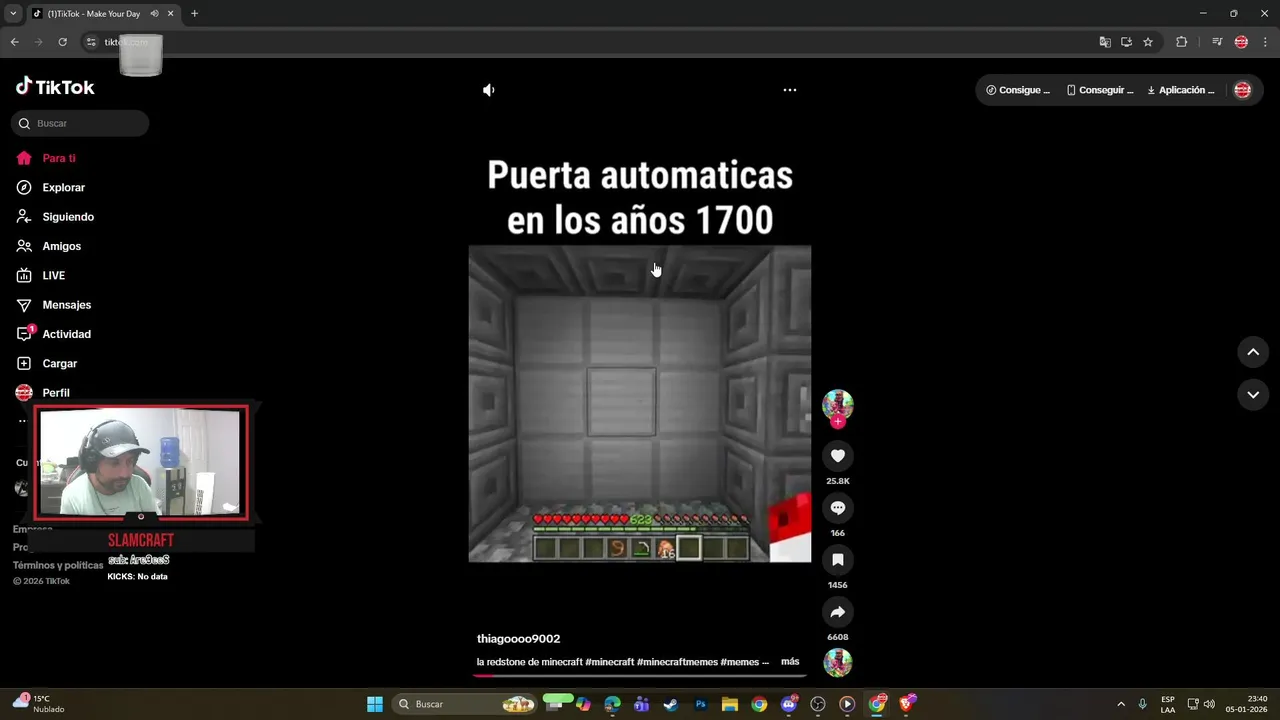Open the media controls icon in Chrome toolbar
The image size is (1280, 720).
point(1217,42)
